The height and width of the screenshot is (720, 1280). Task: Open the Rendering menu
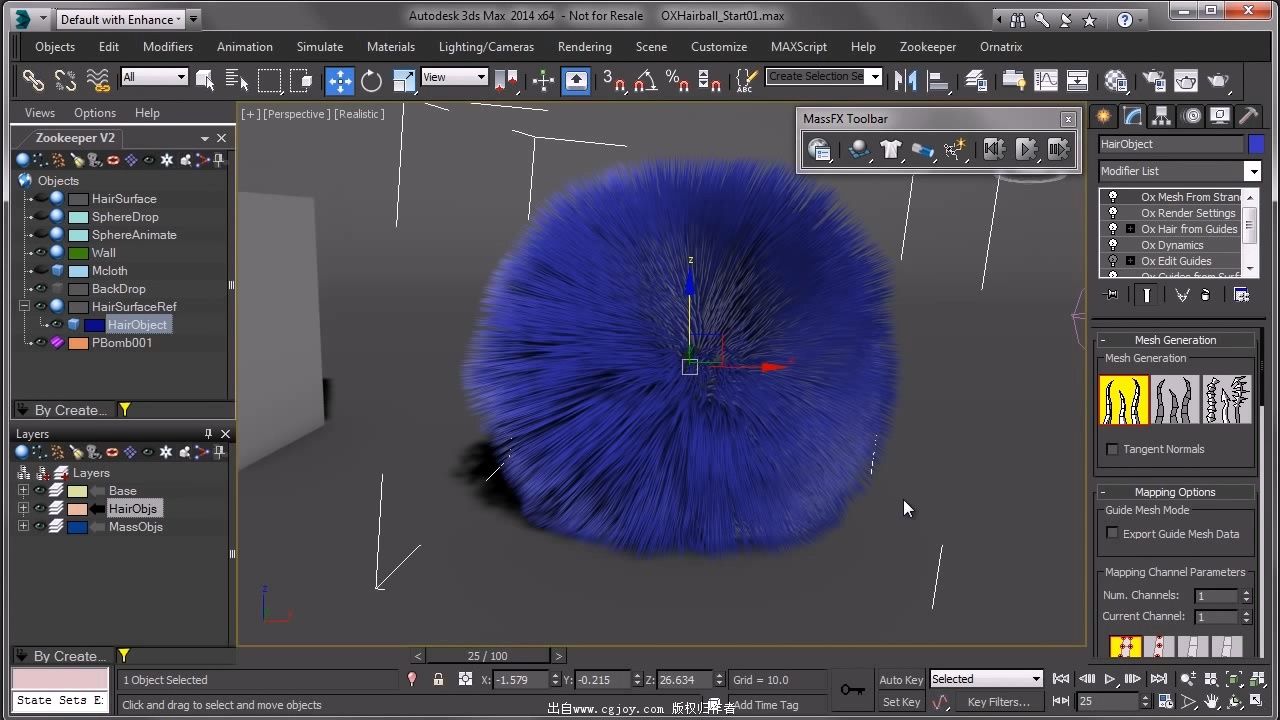click(x=585, y=47)
